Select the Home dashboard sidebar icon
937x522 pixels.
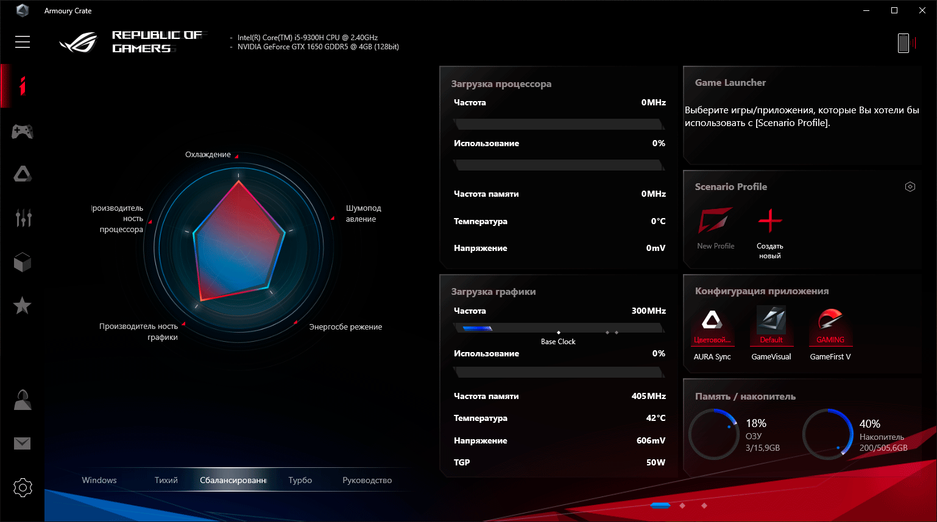coord(22,86)
